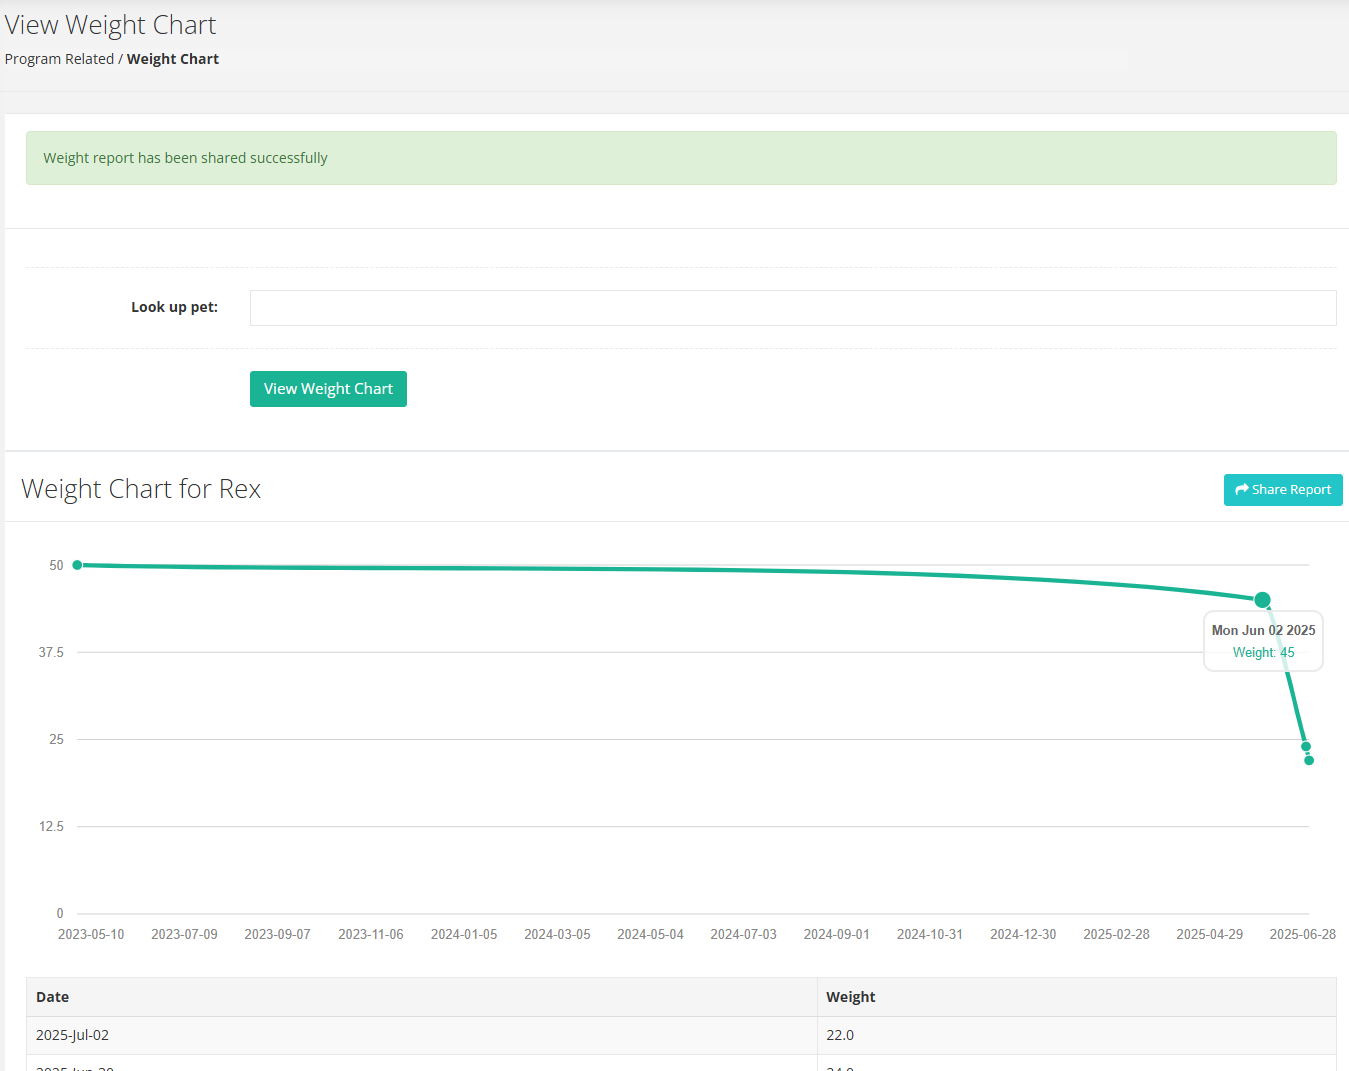The height and width of the screenshot is (1071, 1349).
Task: Select the 2025-Jul-02 table row
Action: (681, 1035)
